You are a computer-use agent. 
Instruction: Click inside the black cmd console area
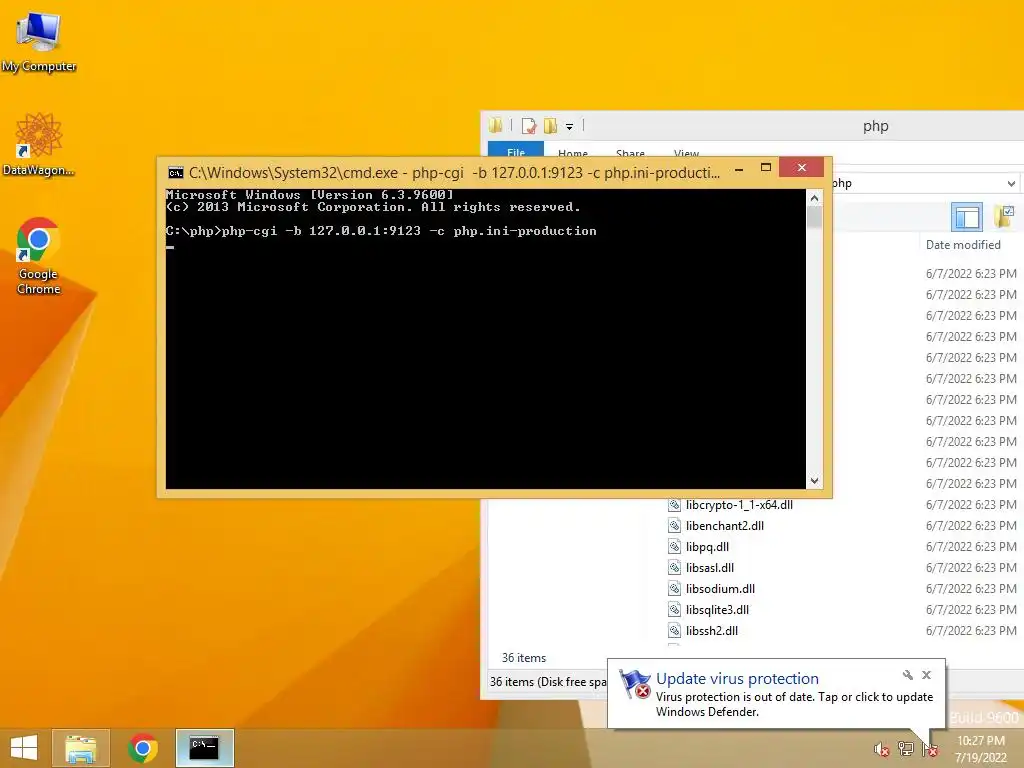click(485, 338)
